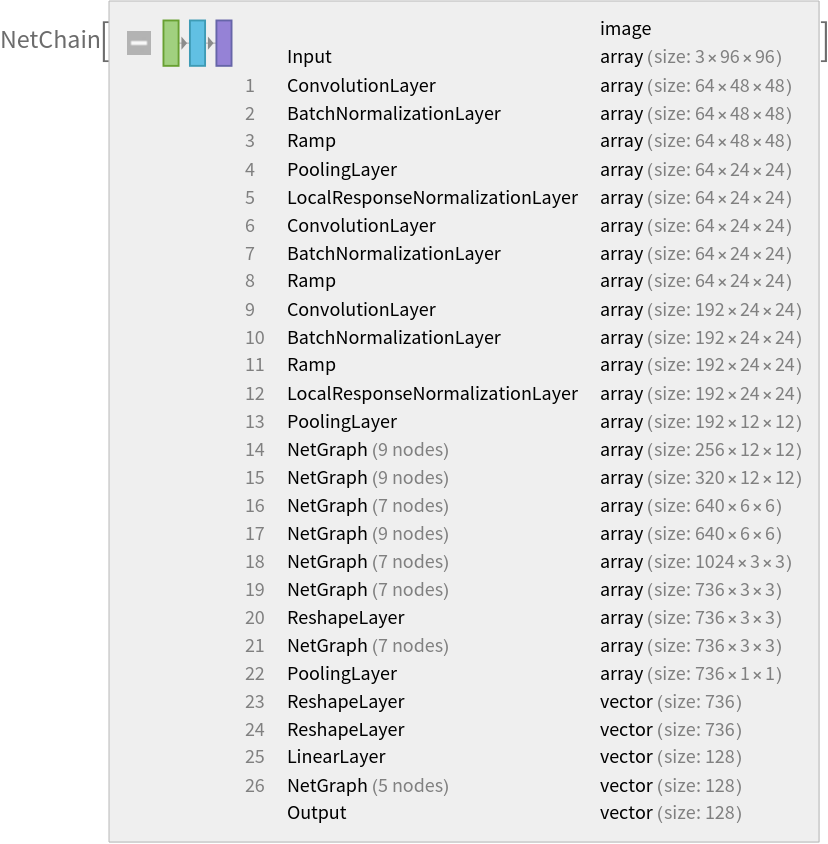Viewport: 828px width, 844px height.
Task: Select LocalResponseNormalizationLayer at layer 5
Action: tap(432, 198)
